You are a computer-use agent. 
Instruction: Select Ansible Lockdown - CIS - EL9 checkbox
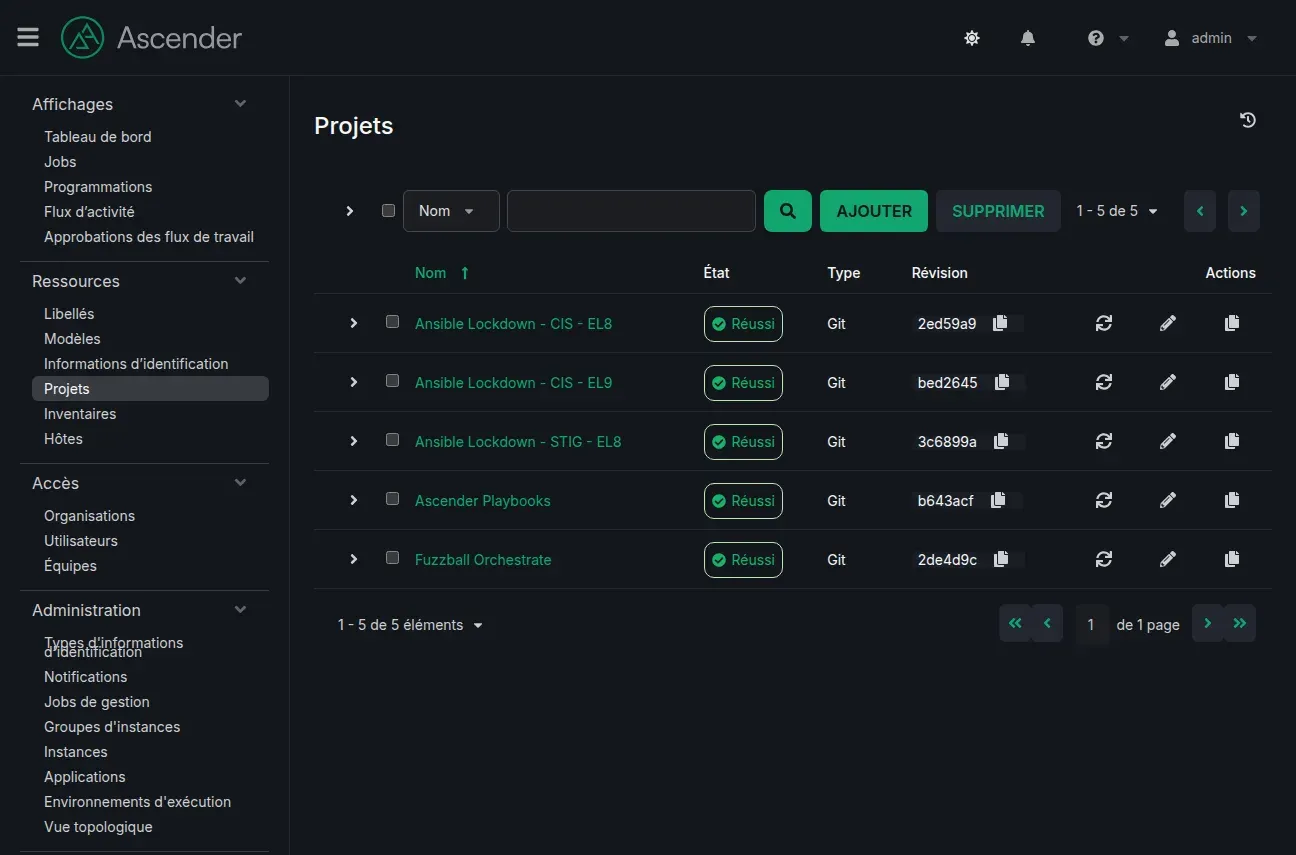392,381
